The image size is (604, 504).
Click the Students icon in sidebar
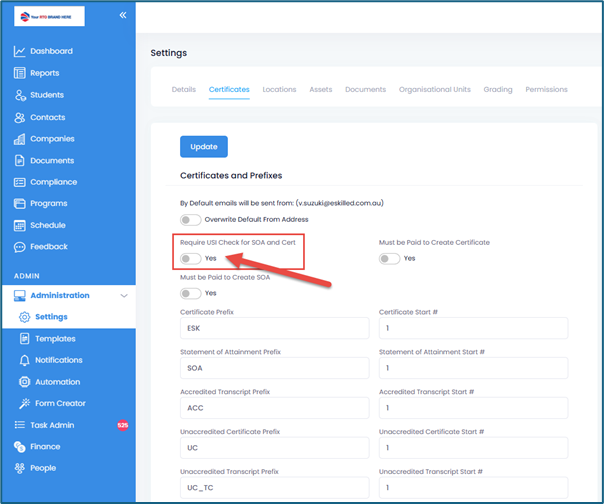(19, 95)
